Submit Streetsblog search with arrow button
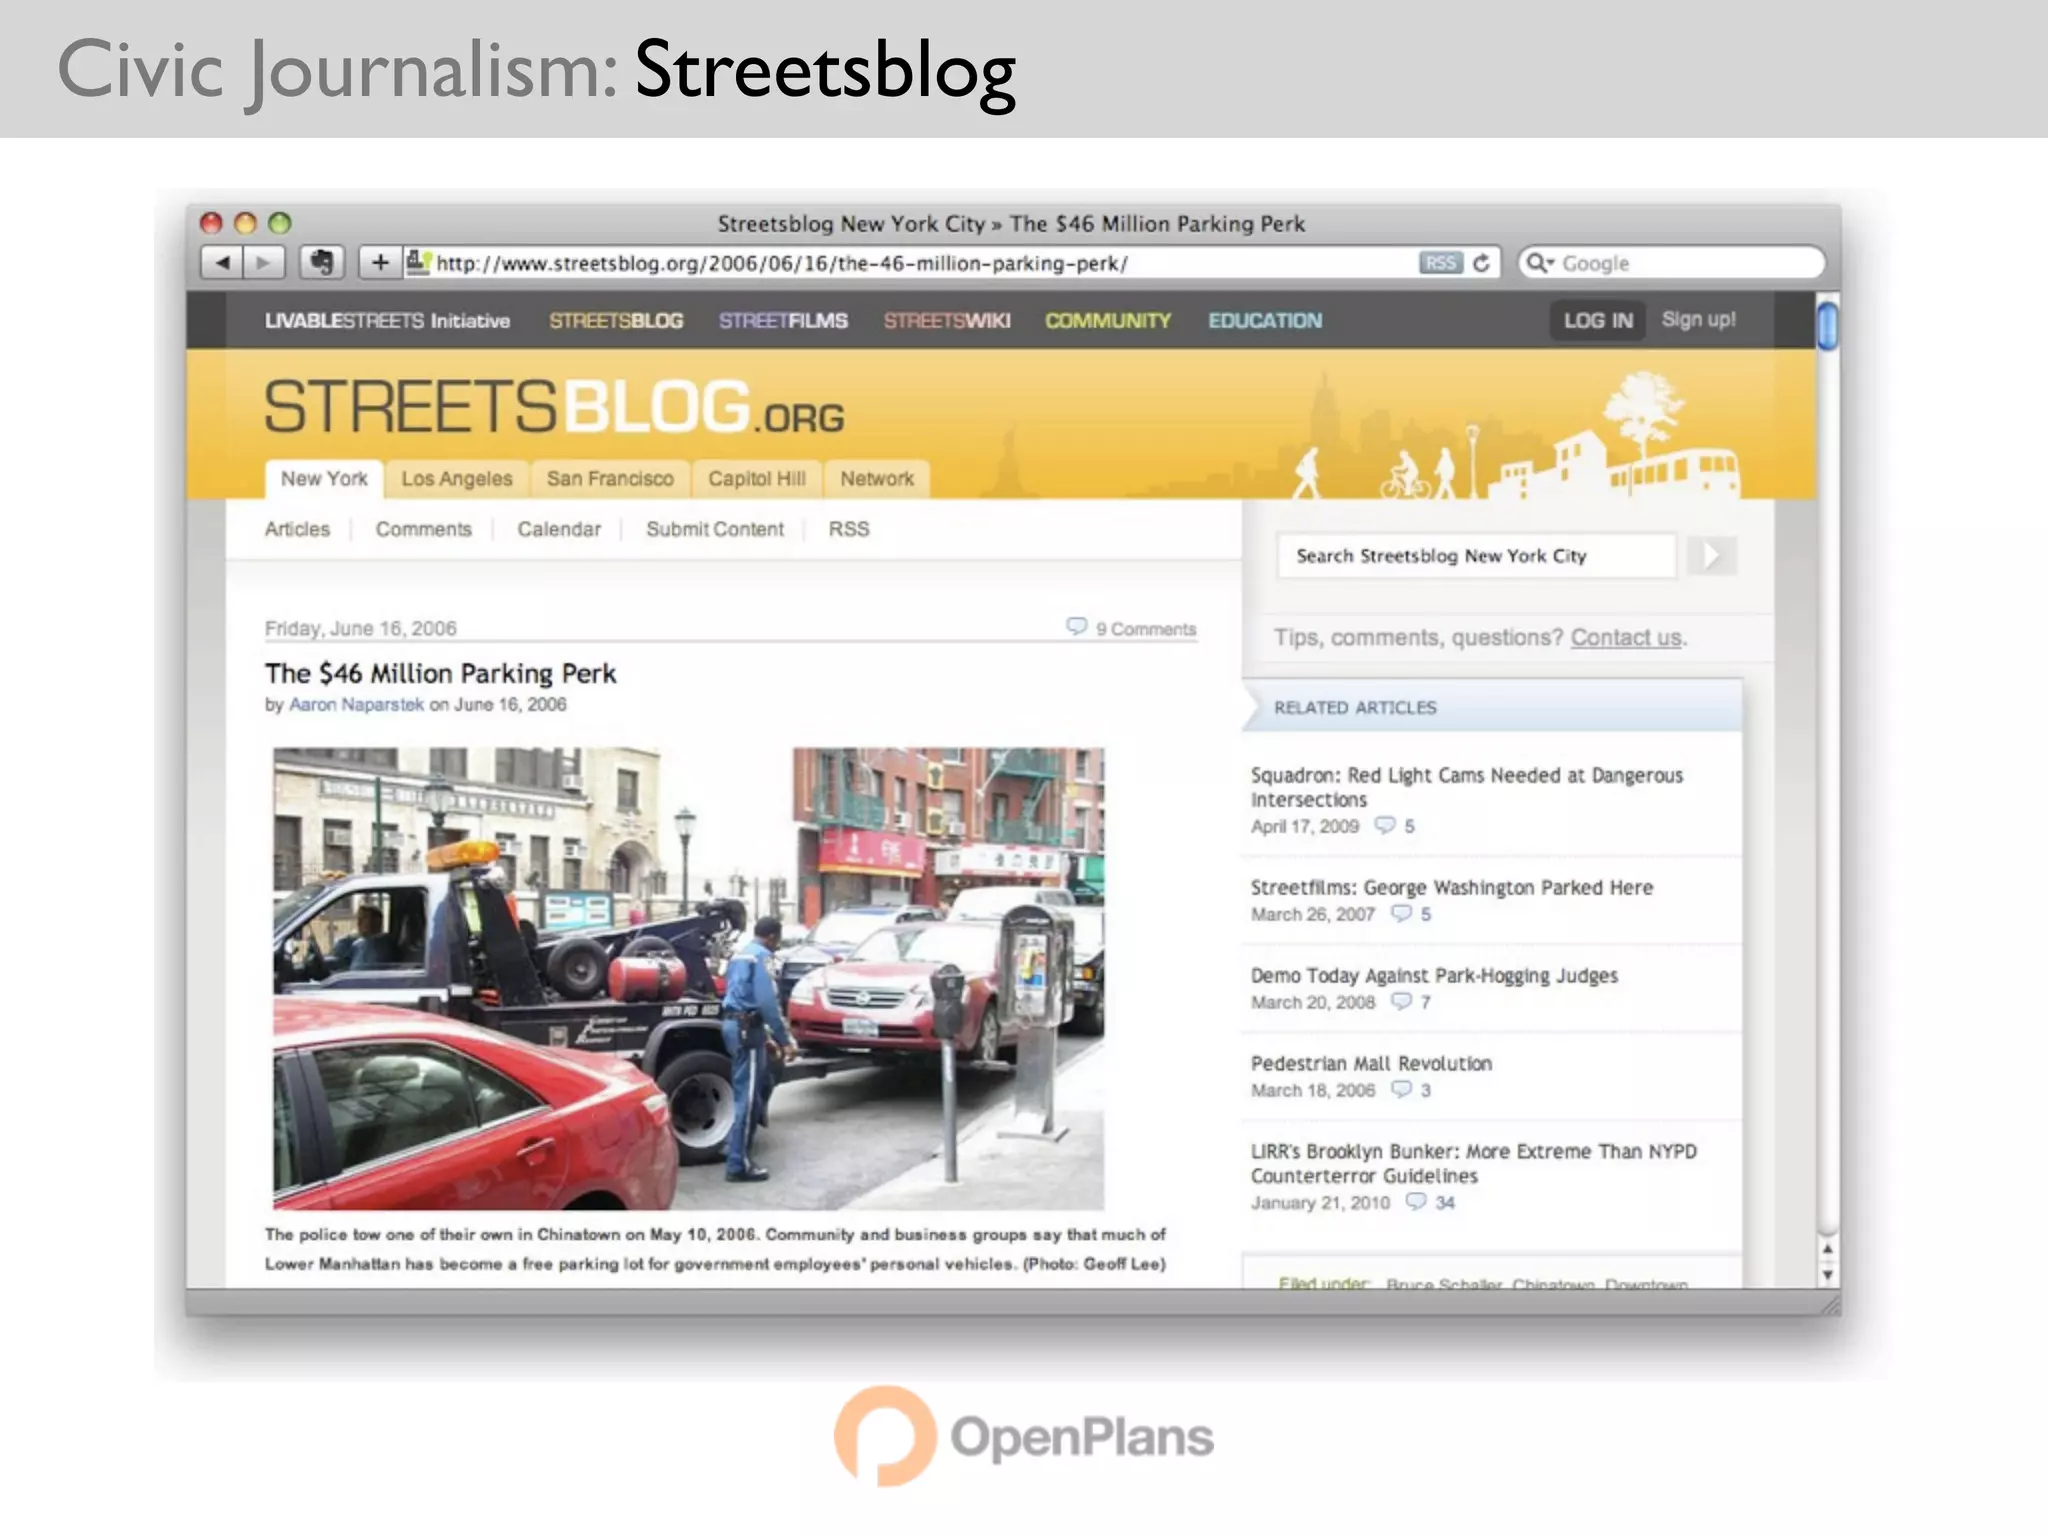The width and height of the screenshot is (2048, 1536). [x=1711, y=555]
